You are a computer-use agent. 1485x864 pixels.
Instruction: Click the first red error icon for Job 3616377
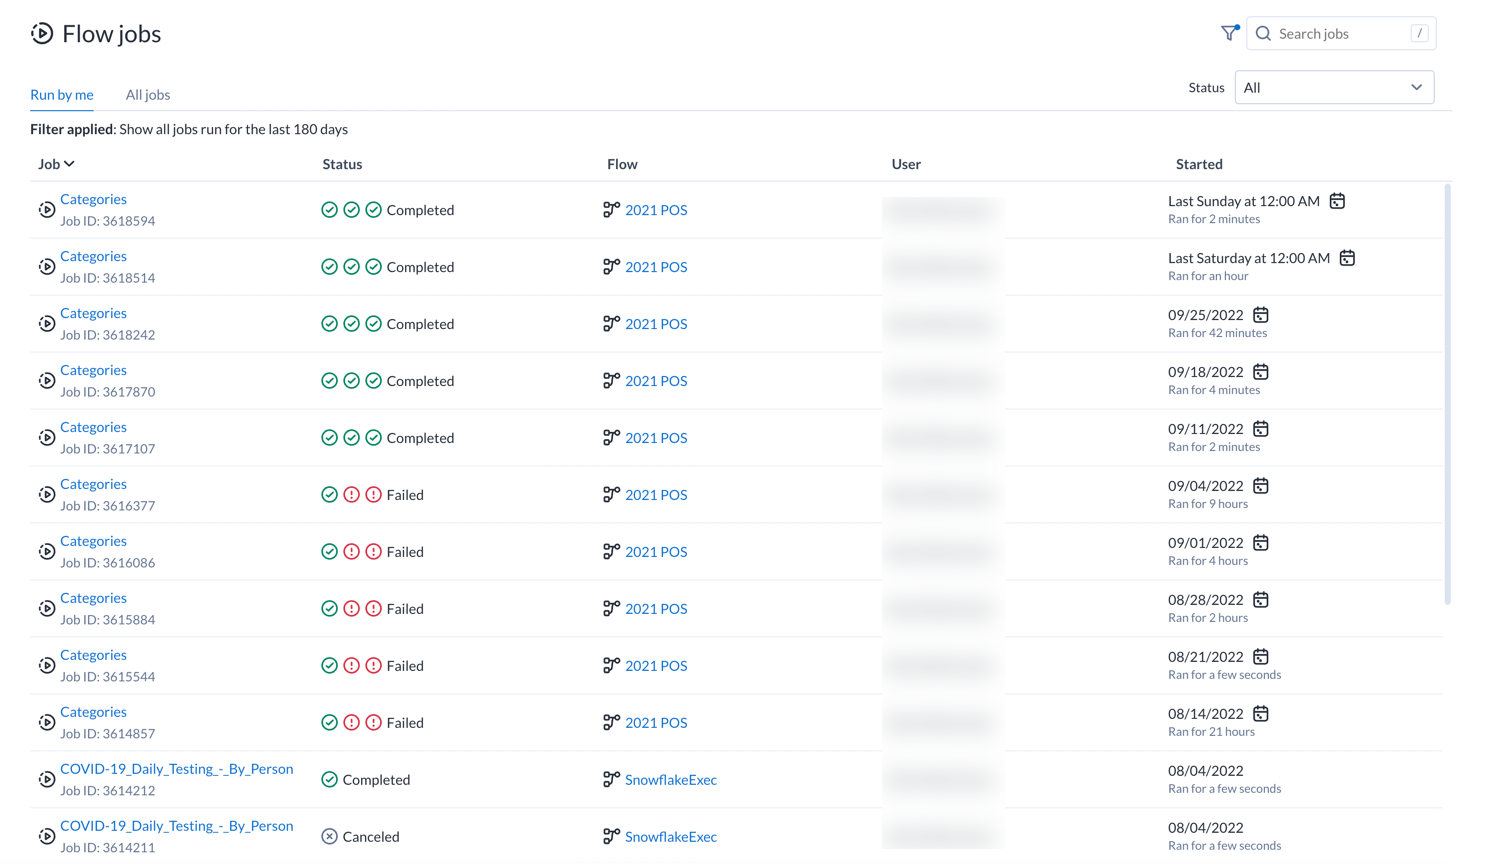click(351, 495)
